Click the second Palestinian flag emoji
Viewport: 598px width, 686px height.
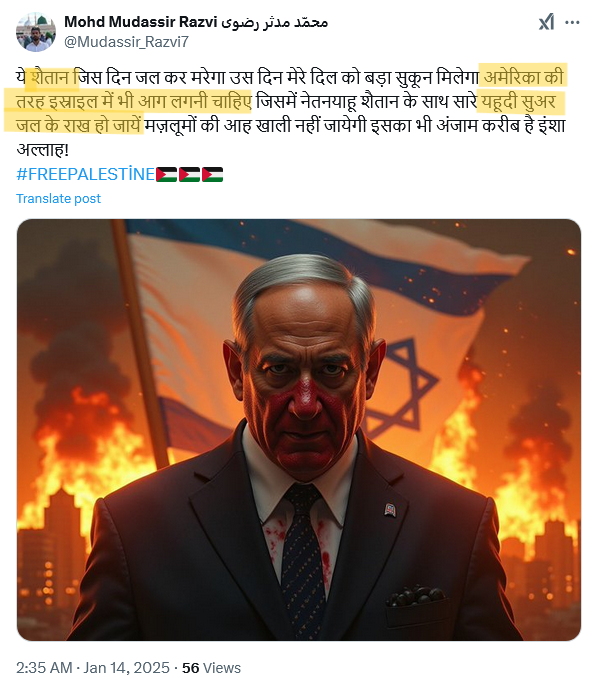(x=189, y=174)
